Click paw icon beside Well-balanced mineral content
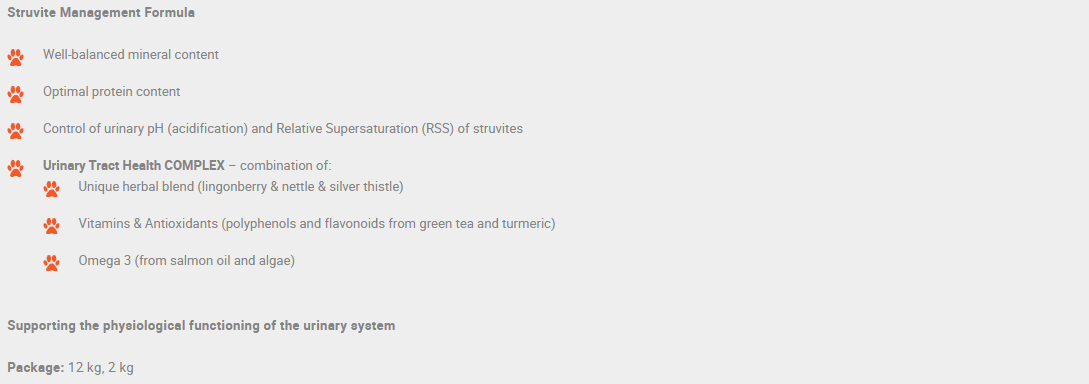Image resolution: width=1089 pixels, height=384 pixels. [15, 57]
